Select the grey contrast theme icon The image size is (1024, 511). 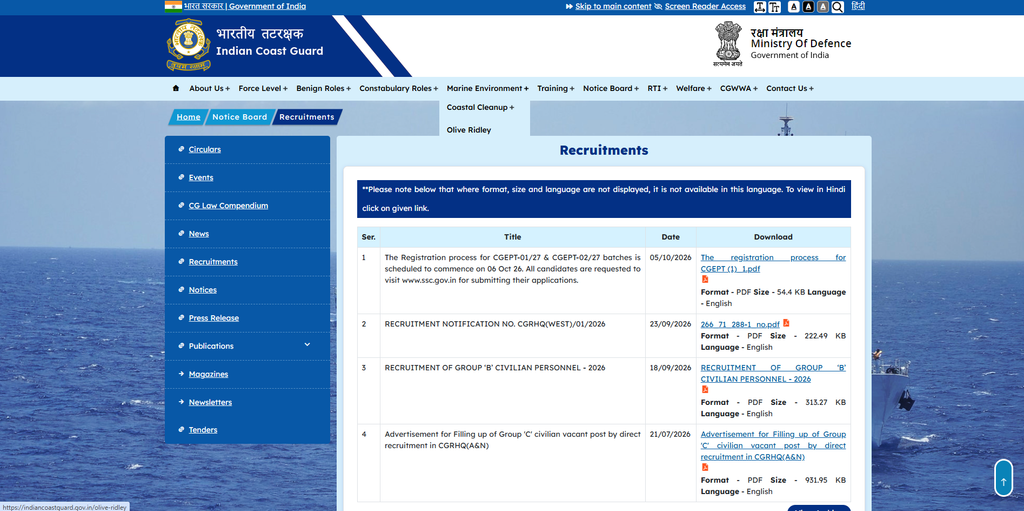click(823, 7)
